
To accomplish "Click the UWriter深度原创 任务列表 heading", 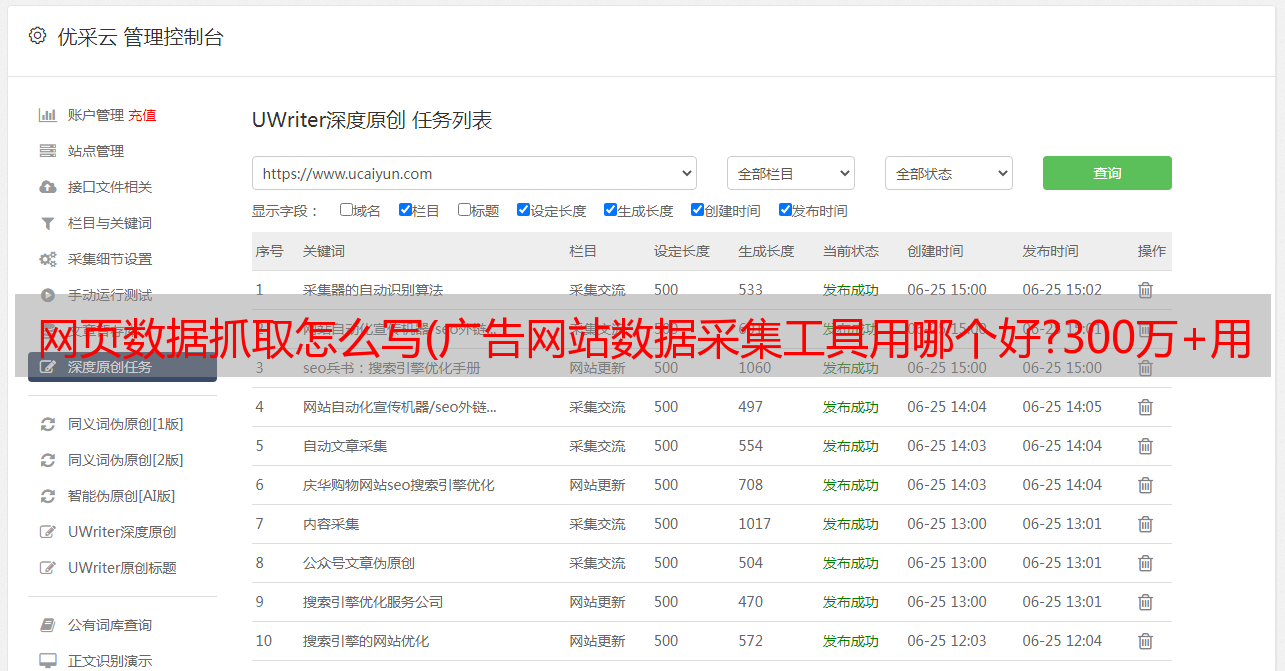I will coord(372,120).
